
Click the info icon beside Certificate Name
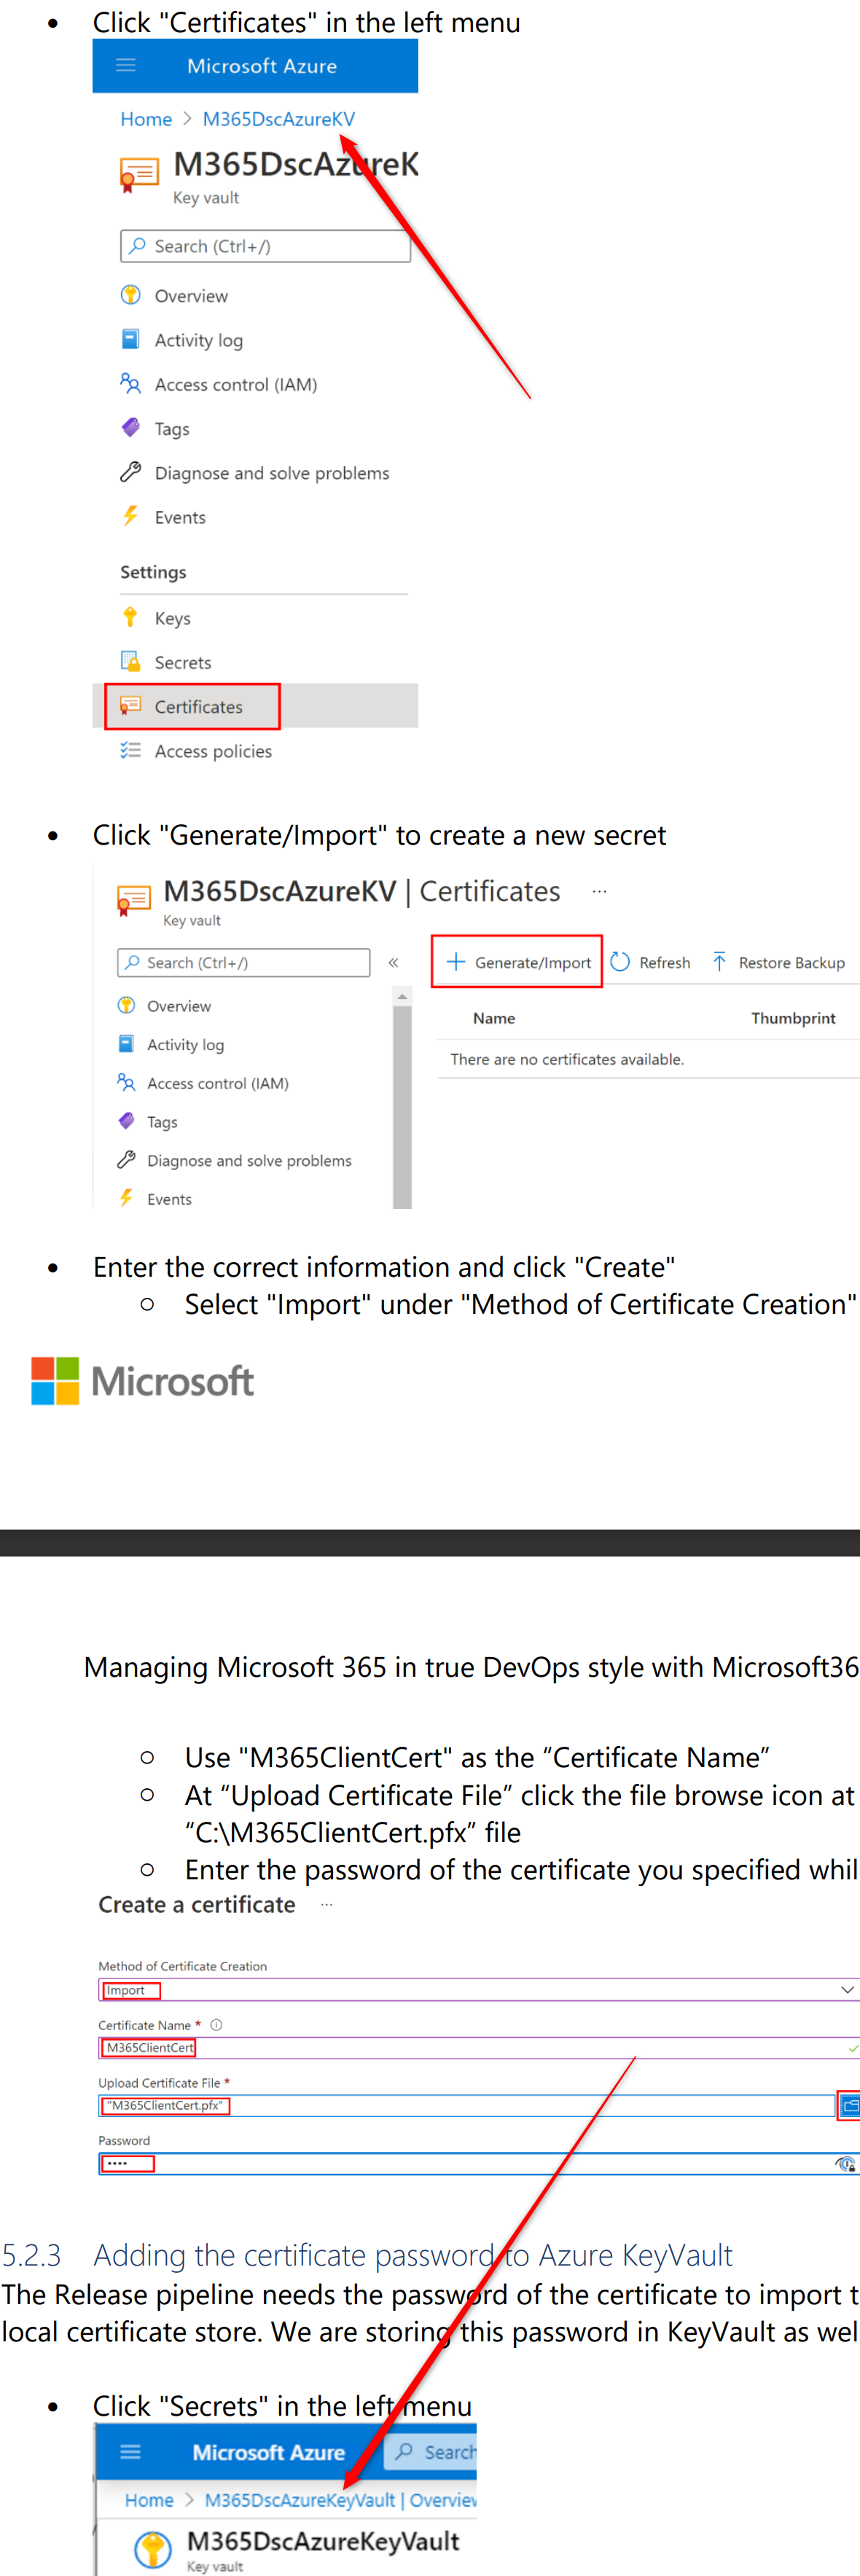(x=216, y=2025)
